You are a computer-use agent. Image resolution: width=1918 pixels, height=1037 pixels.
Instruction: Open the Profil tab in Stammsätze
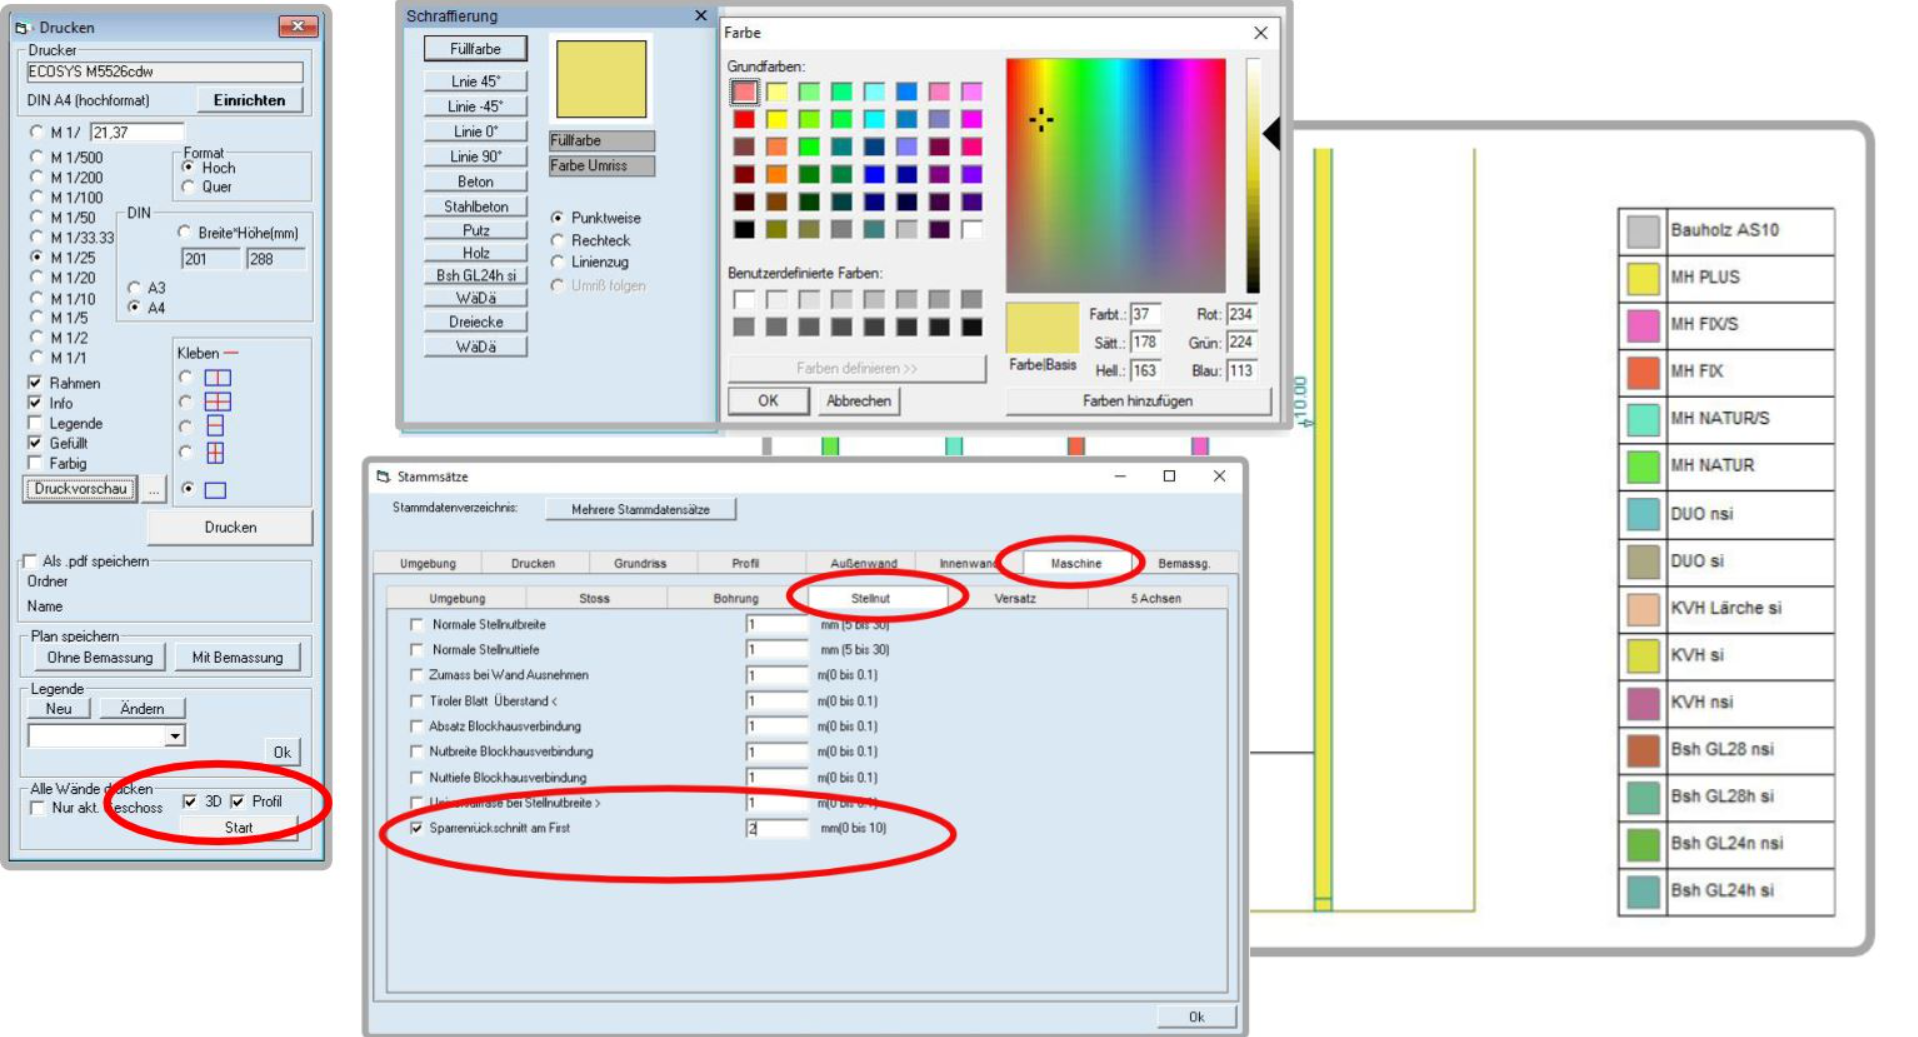pyautogui.click(x=745, y=563)
